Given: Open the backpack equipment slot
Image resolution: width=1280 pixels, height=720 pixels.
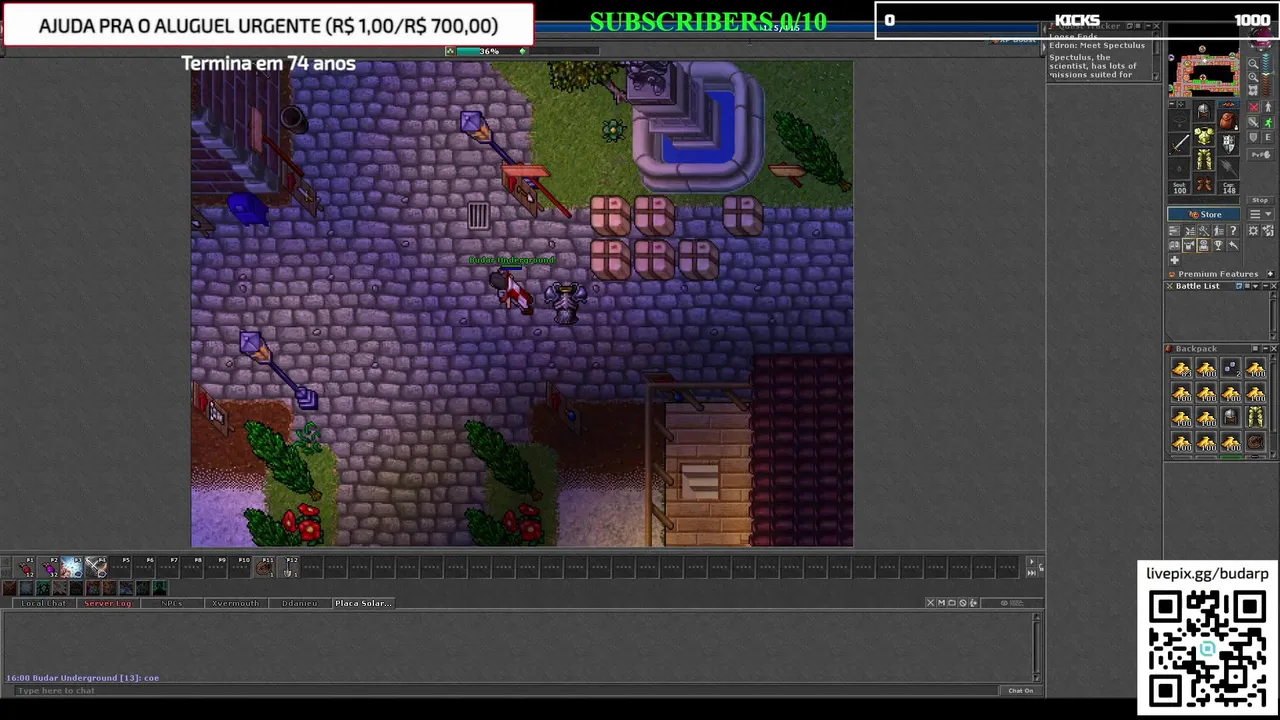Looking at the screenshot, I should point(1228,121).
